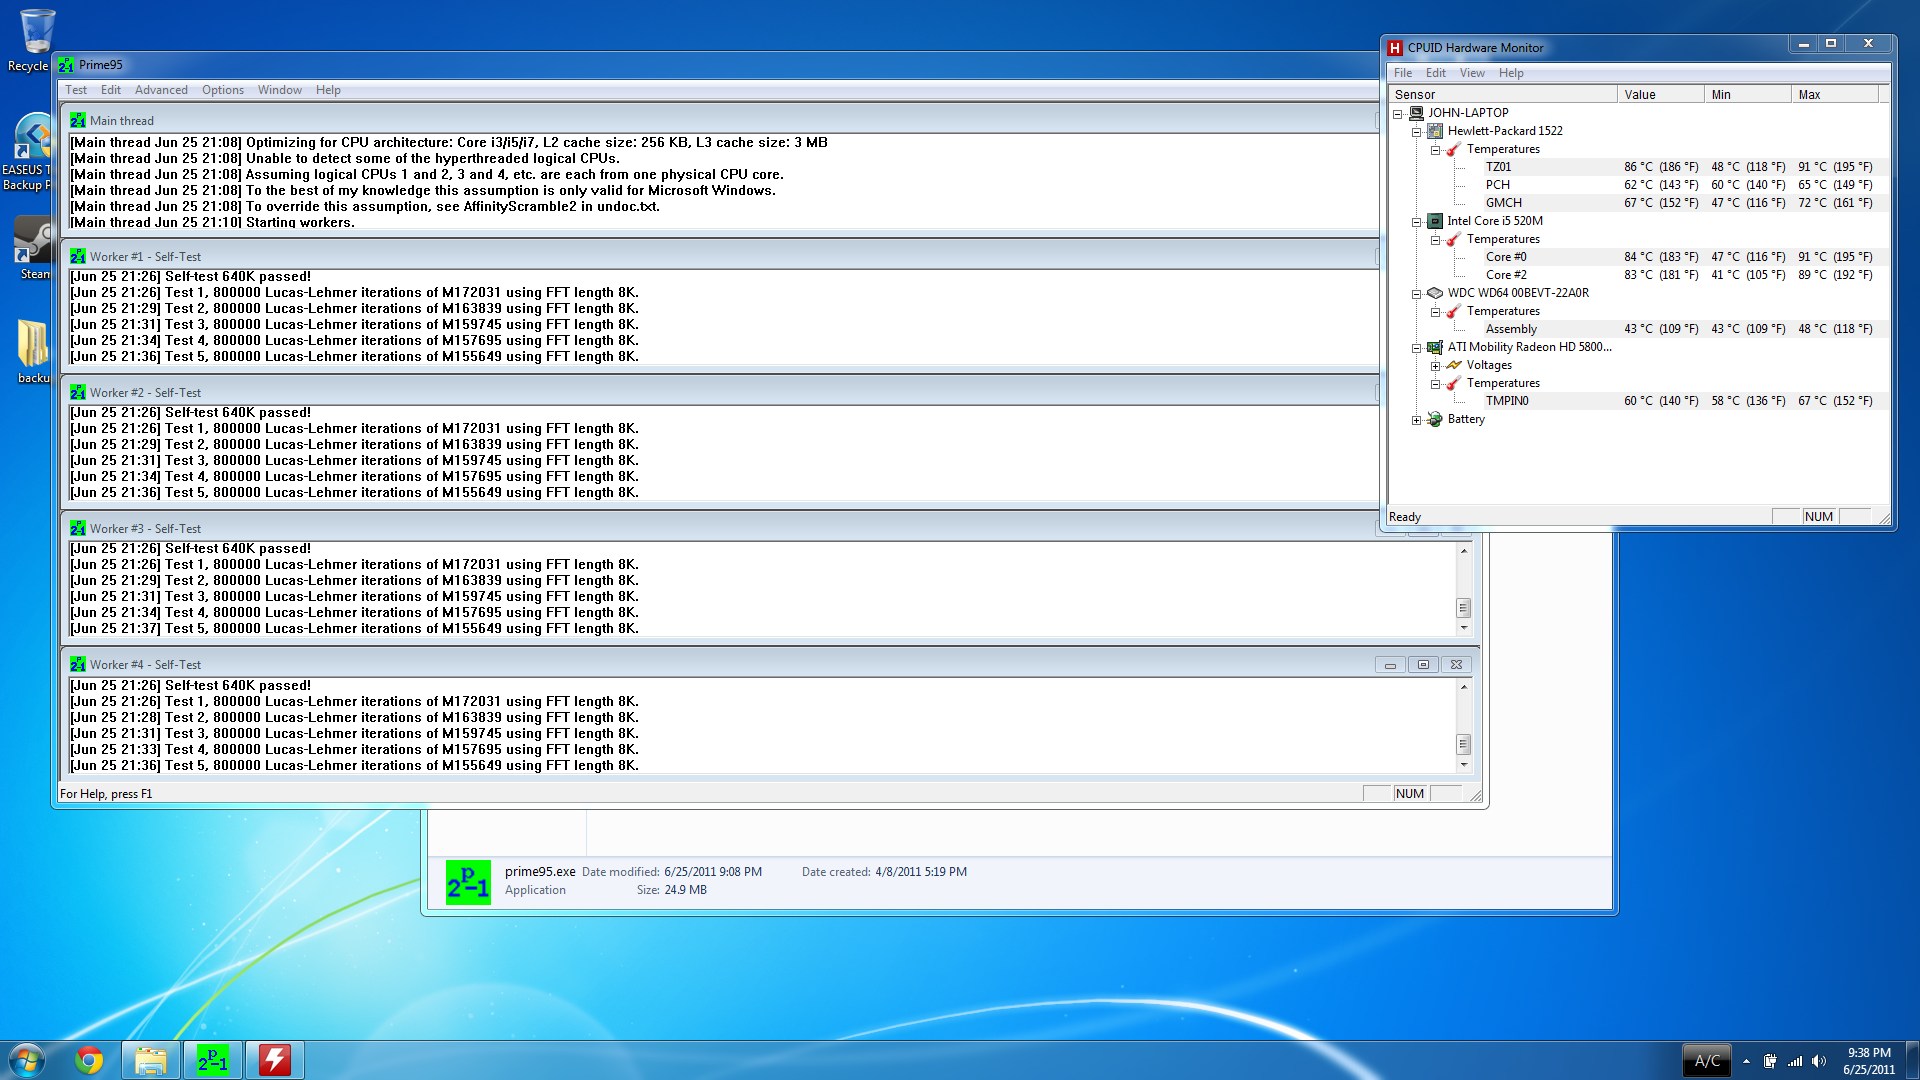Select the Hewlett-Packard 1522 motherboard icon
Screen dimensions: 1920x1080
(x=1435, y=131)
